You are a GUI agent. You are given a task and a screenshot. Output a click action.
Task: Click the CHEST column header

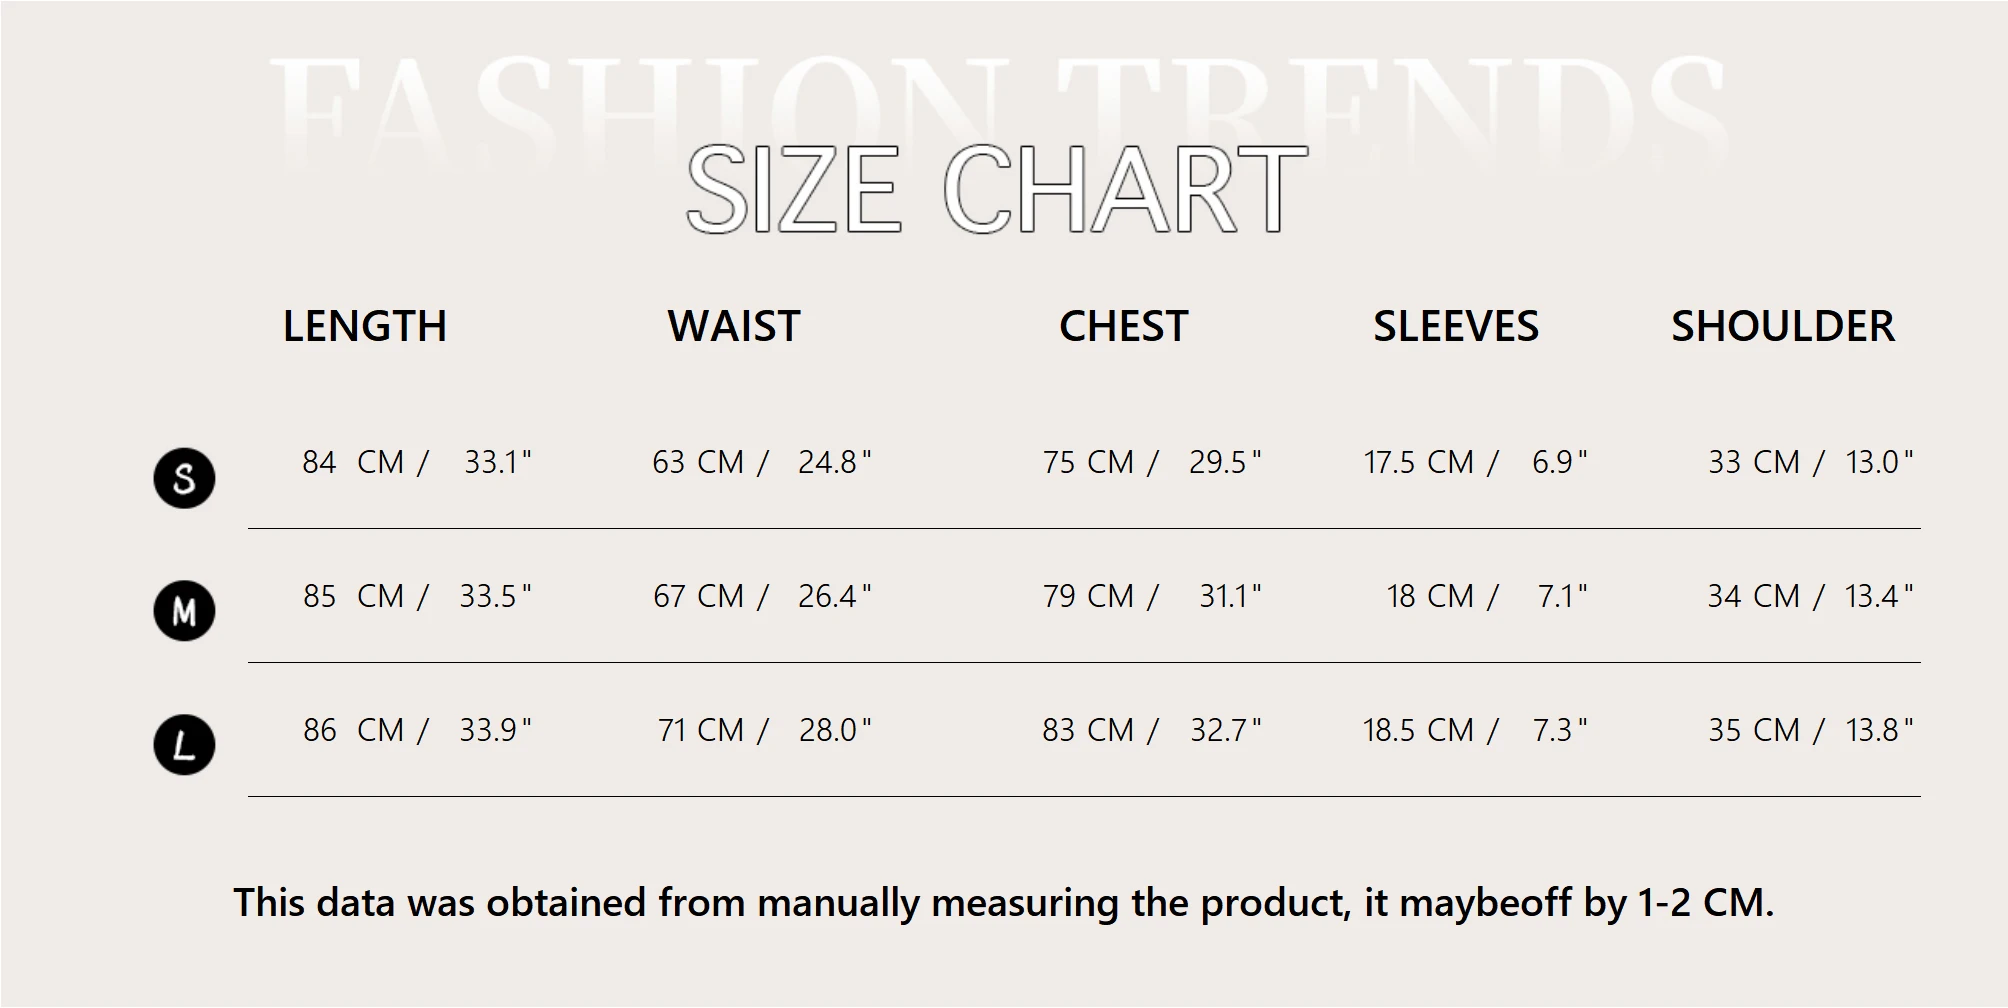coord(1123,326)
